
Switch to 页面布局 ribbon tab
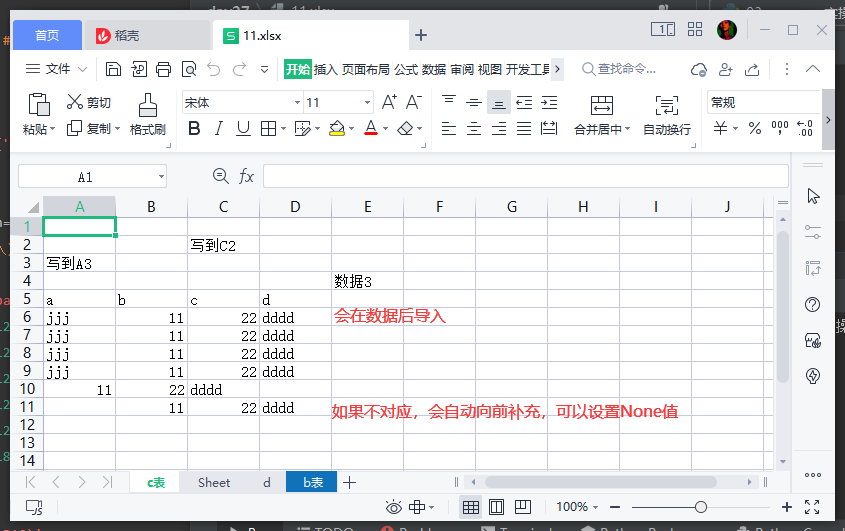coord(365,69)
